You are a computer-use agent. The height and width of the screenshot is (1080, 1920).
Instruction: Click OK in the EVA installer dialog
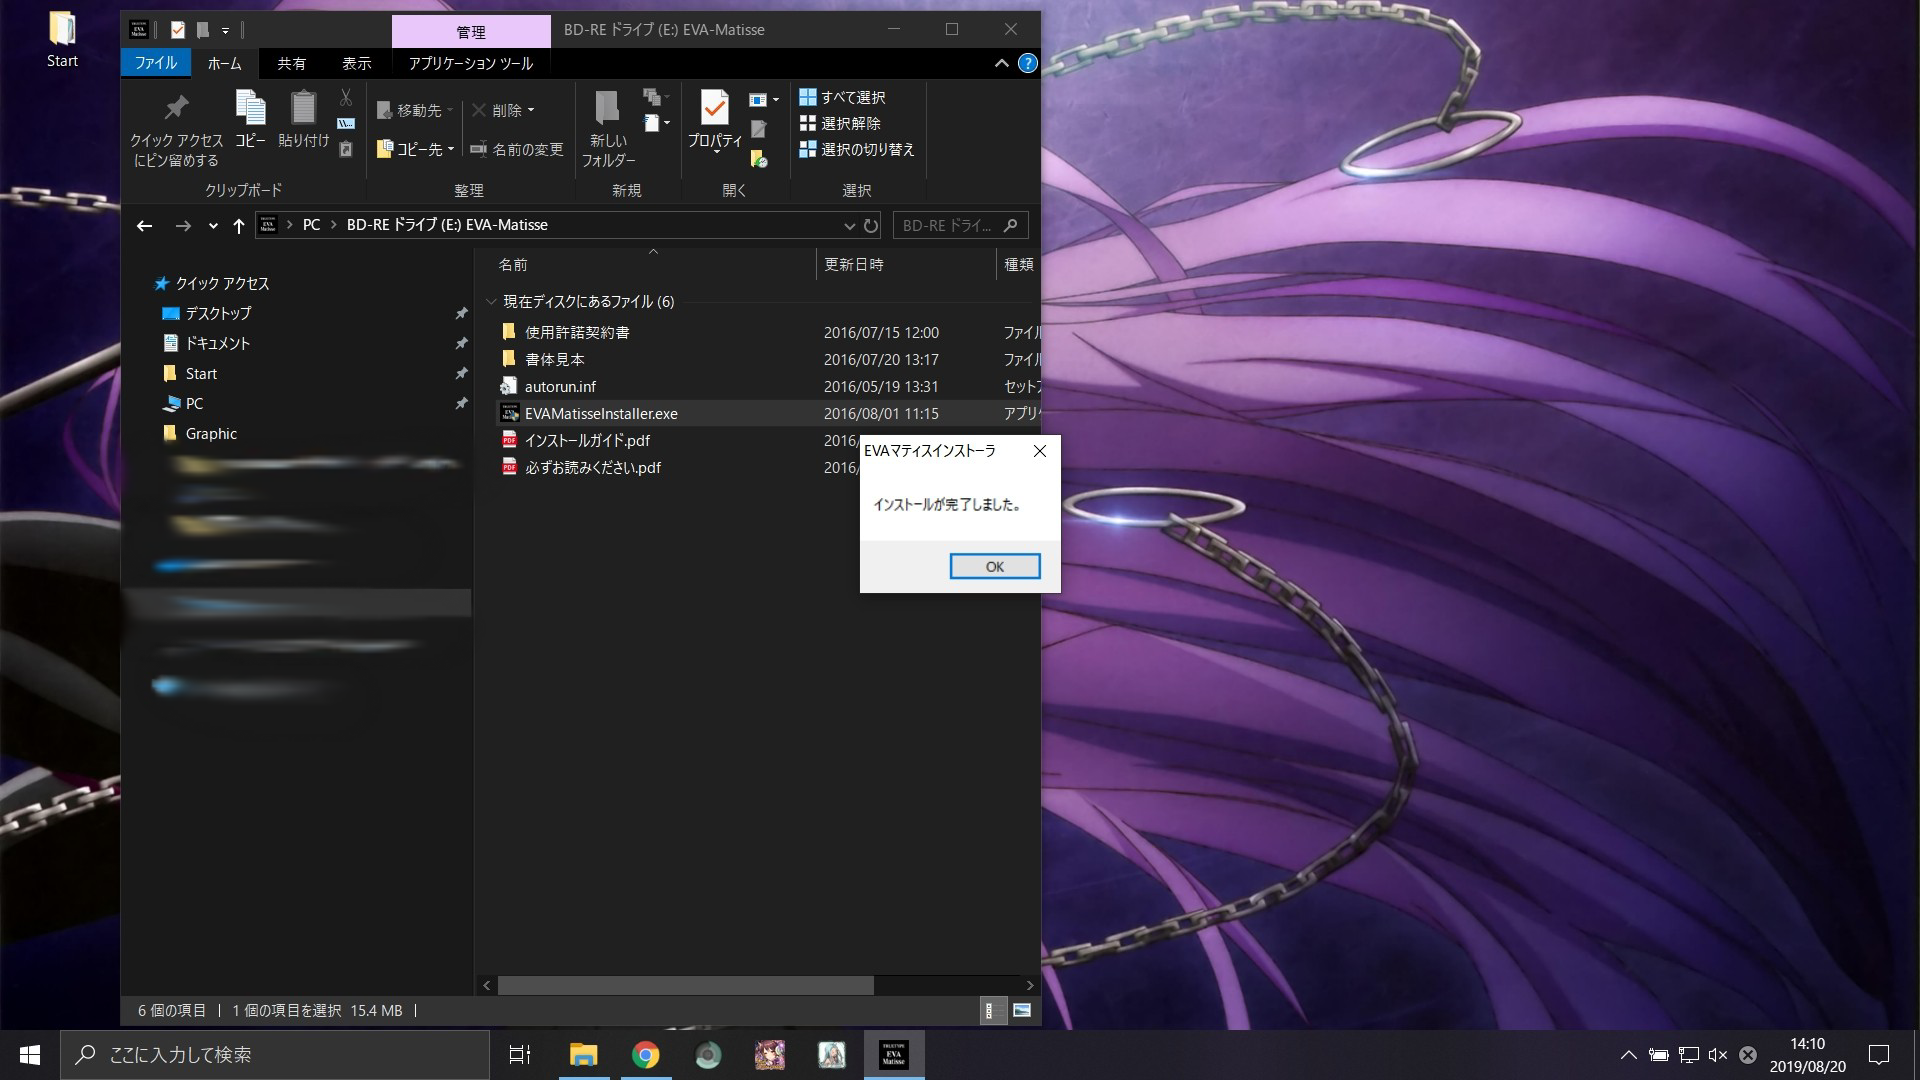pyautogui.click(x=994, y=566)
